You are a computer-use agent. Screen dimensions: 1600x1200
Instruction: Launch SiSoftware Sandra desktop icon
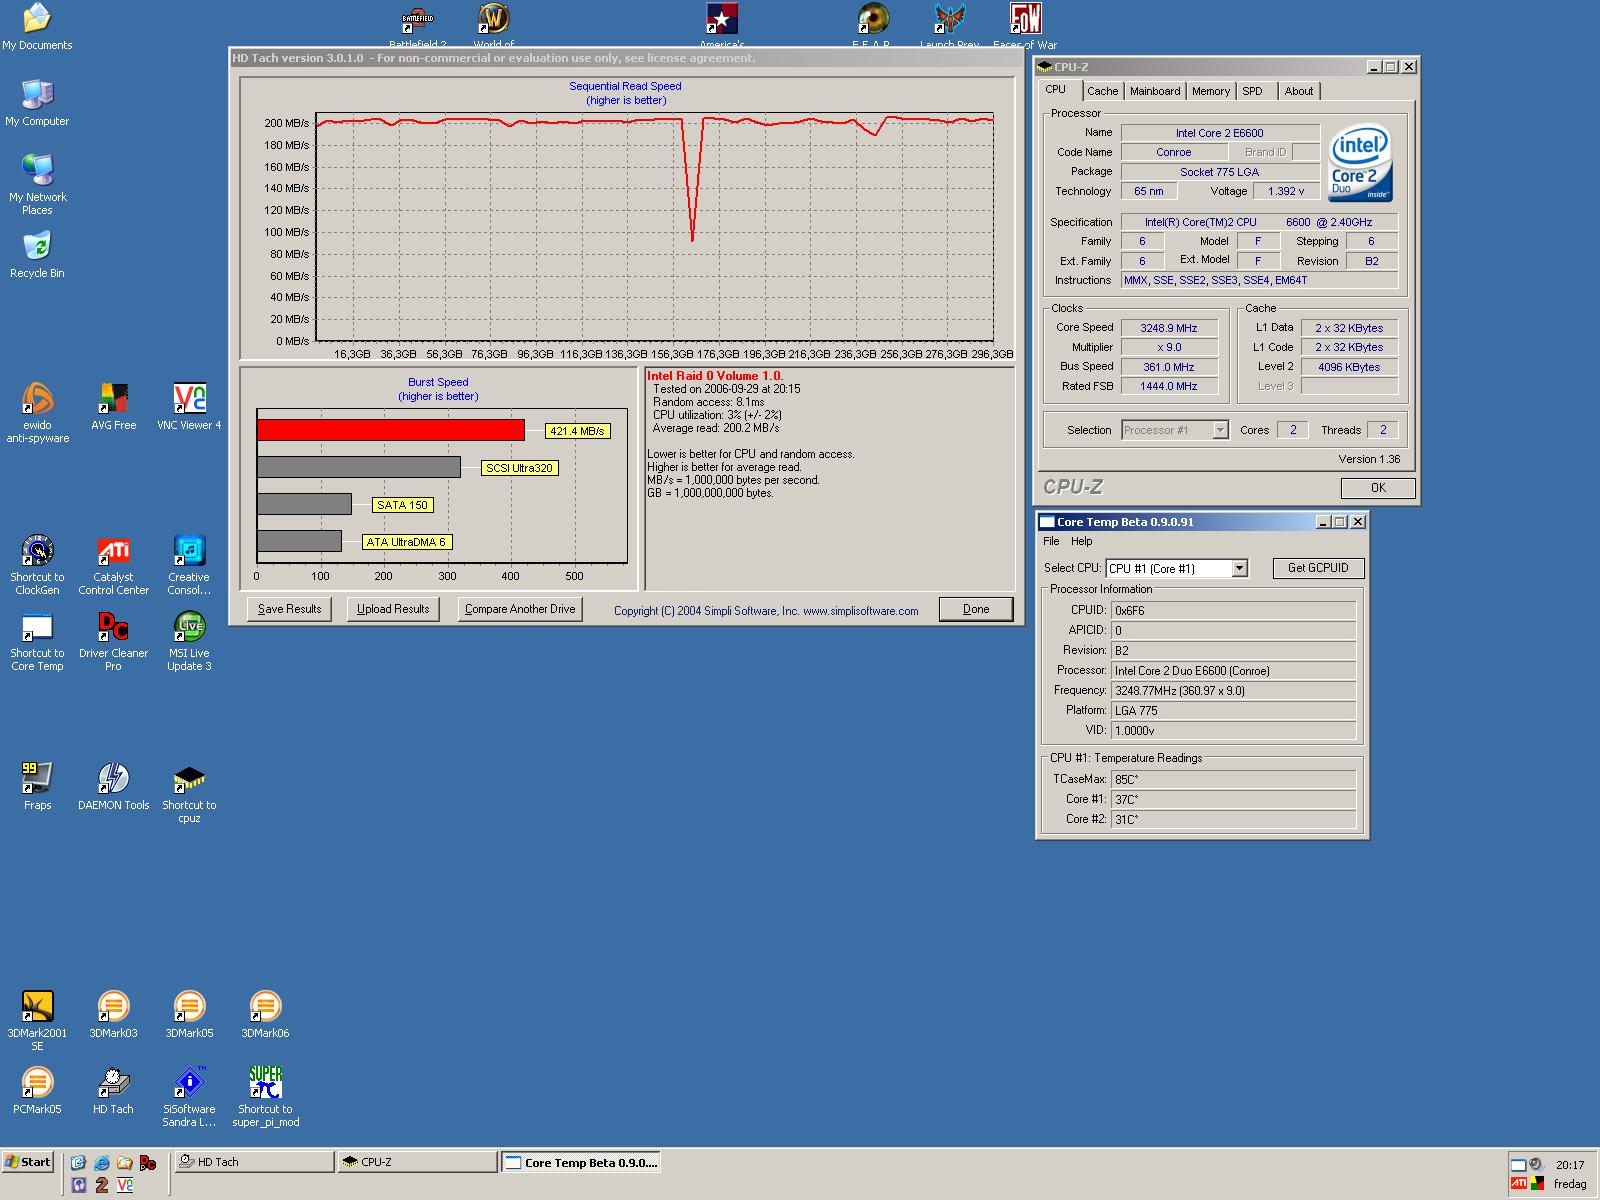[189, 1096]
